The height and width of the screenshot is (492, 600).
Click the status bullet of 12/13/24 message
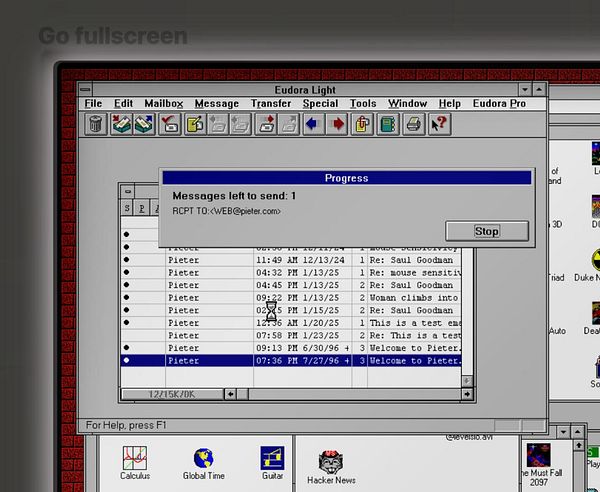pyautogui.click(x=127, y=260)
